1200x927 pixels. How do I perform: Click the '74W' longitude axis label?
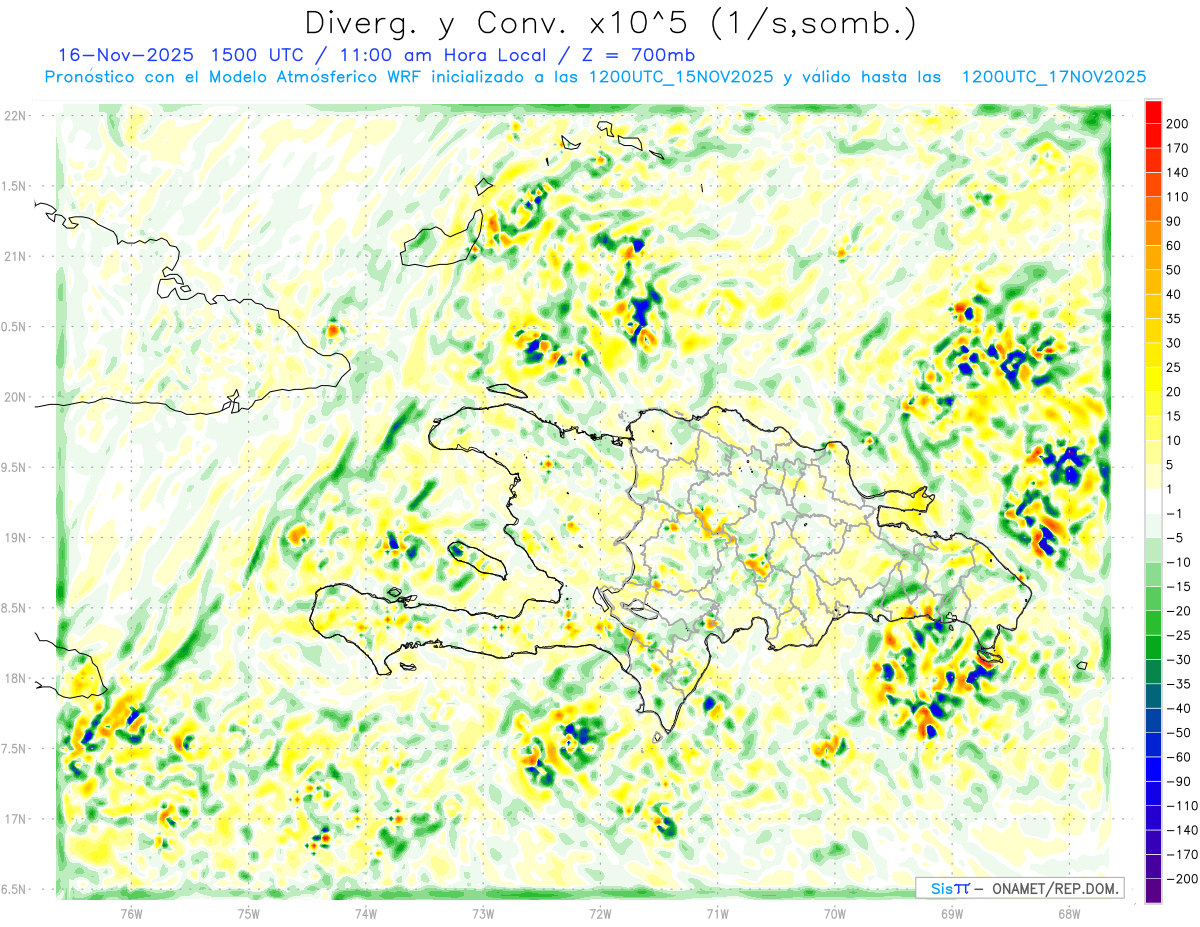pos(366,913)
